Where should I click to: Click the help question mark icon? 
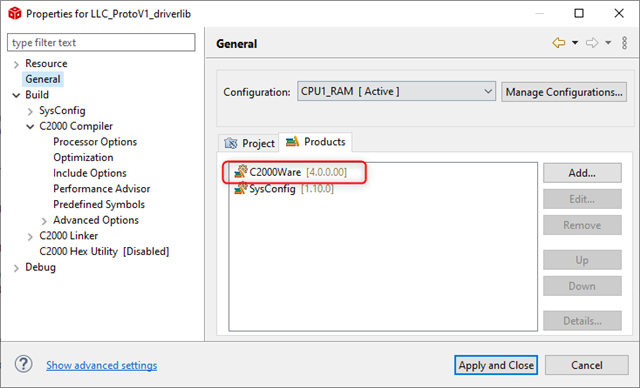click(24, 364)
